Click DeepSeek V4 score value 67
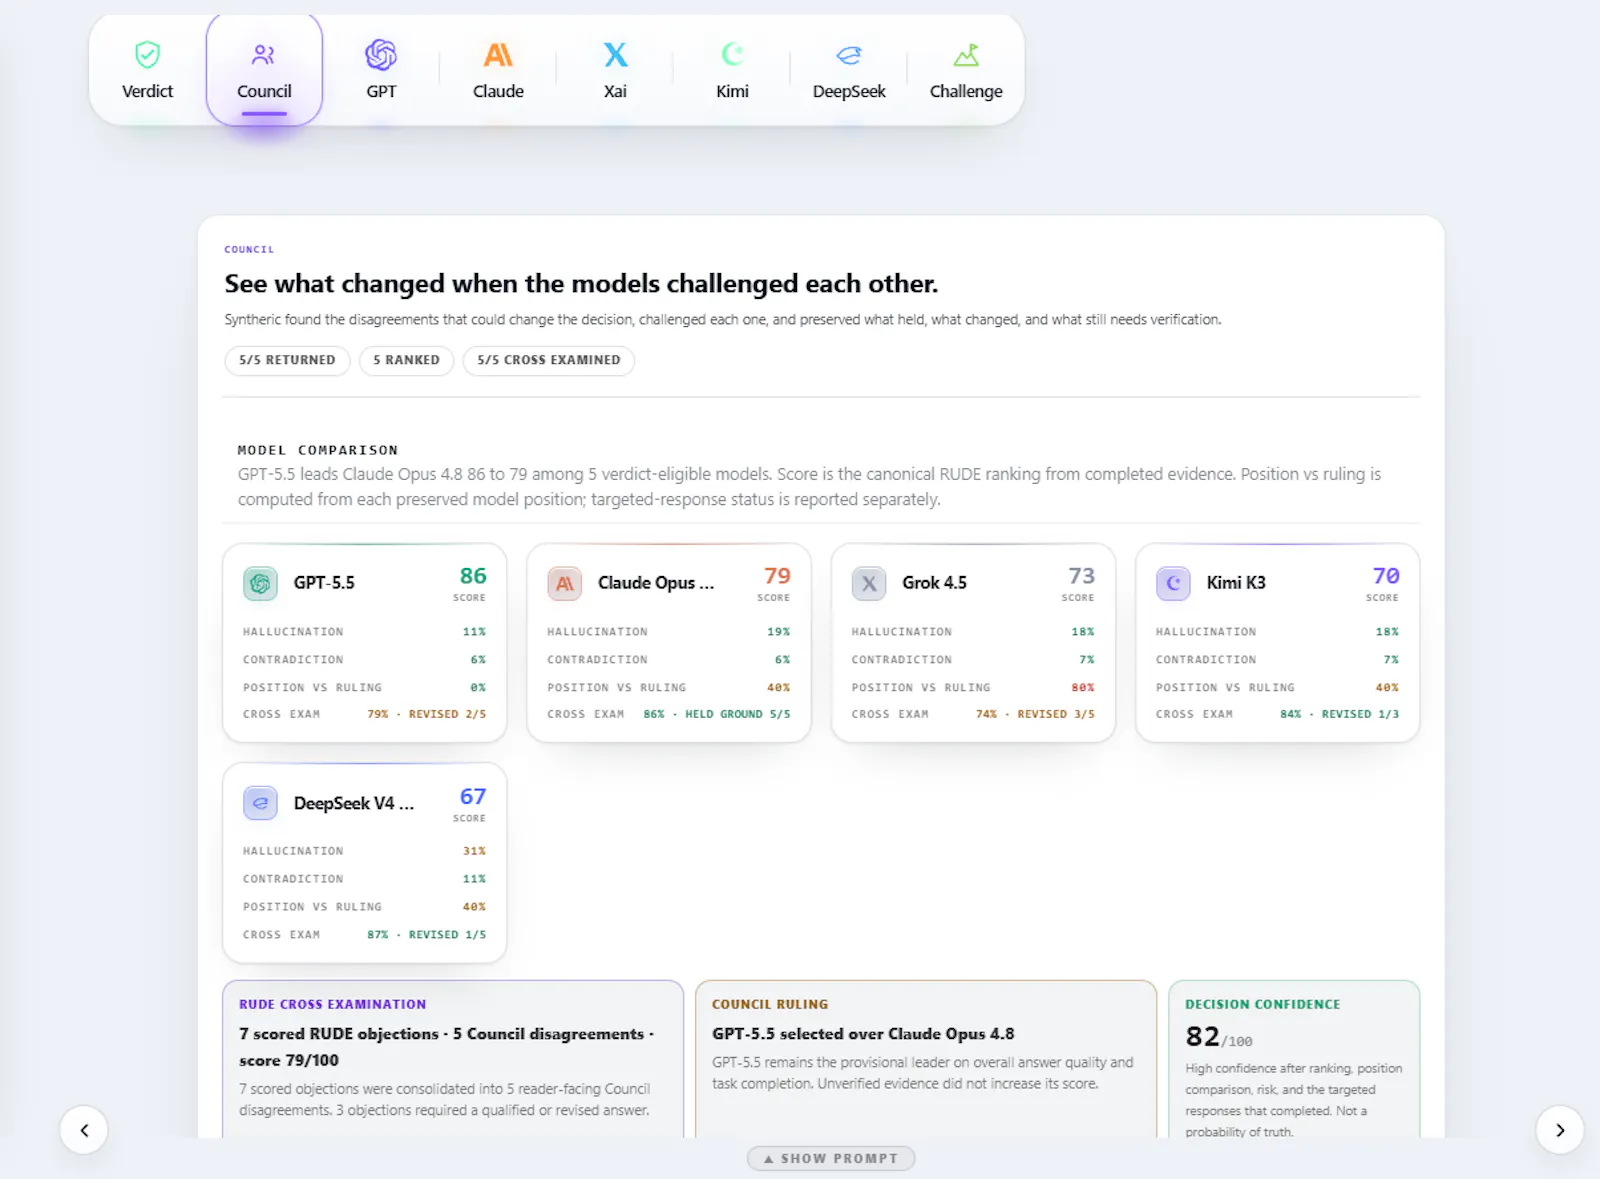The width and height of the screenshot is (1600, 1179). click(473, 797)
